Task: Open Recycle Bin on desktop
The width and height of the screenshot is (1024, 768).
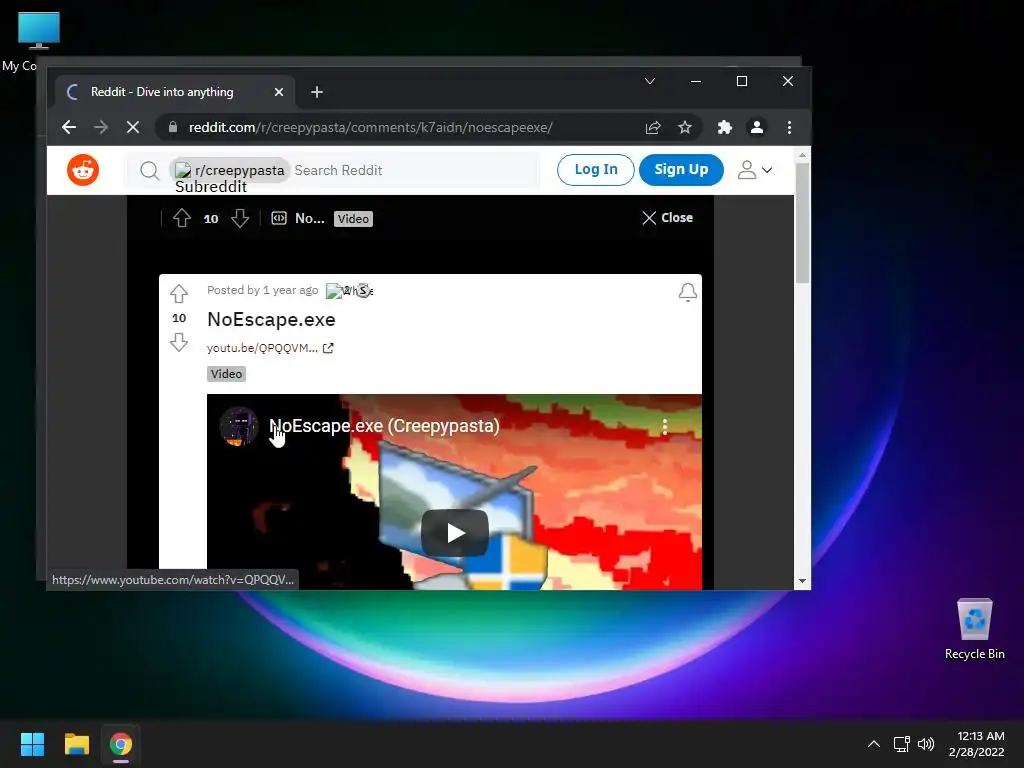Action: coord(974,628)
